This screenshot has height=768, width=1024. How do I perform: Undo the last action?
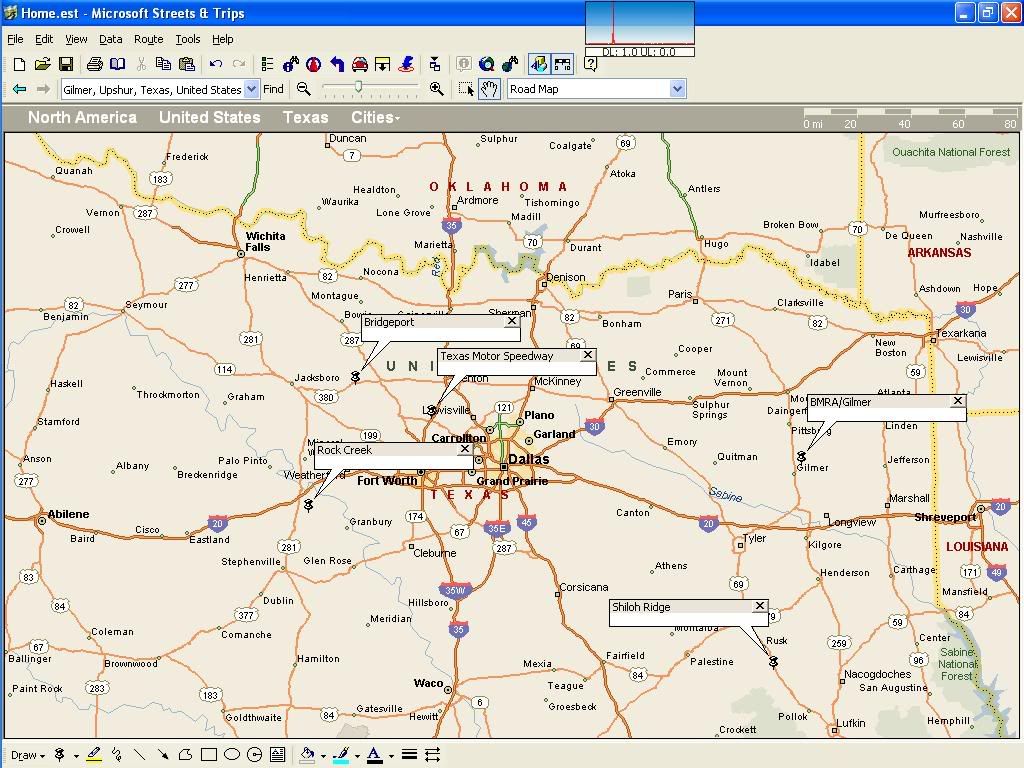tap(216, 64)
